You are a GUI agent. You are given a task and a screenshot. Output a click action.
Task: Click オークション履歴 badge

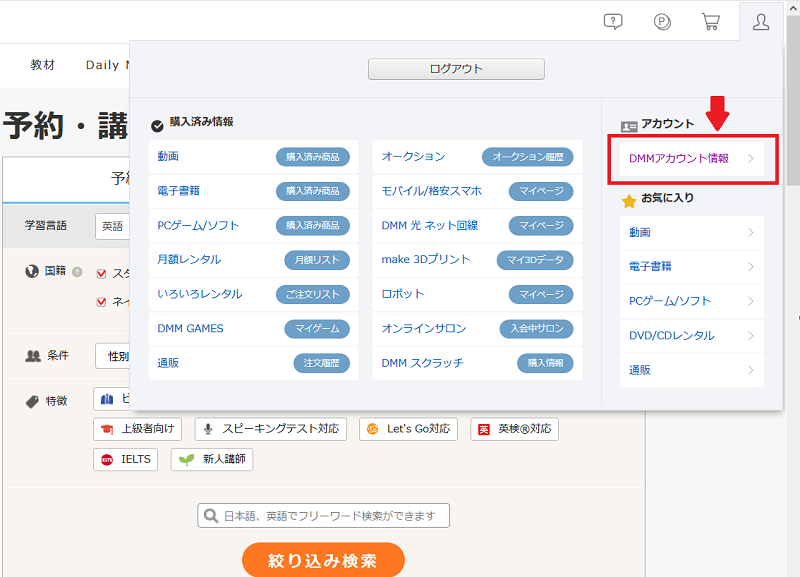pyautogui.click(x=528, y=157)
